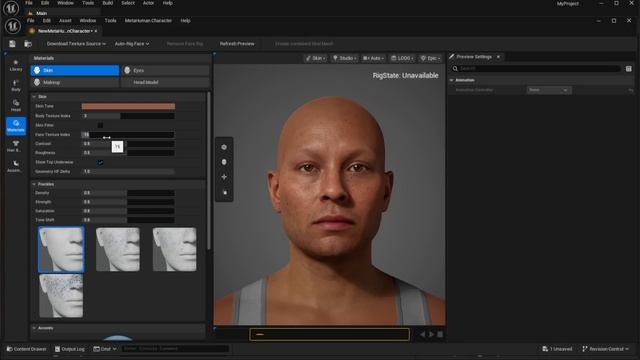Open the Skin viewport mode dropdown

[x=316, y=58]
